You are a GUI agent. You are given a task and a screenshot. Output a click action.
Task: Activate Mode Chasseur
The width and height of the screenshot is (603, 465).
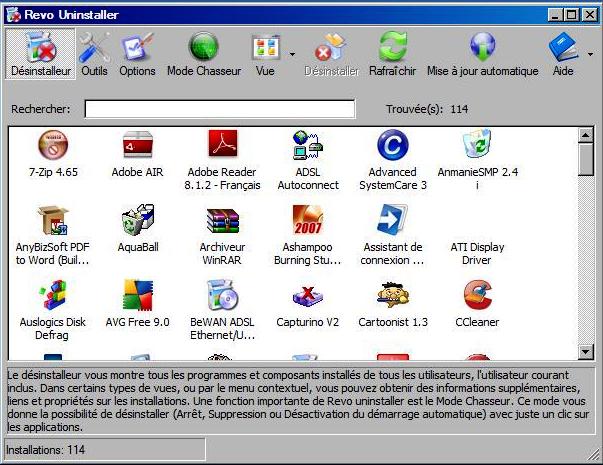coord(204,54)
